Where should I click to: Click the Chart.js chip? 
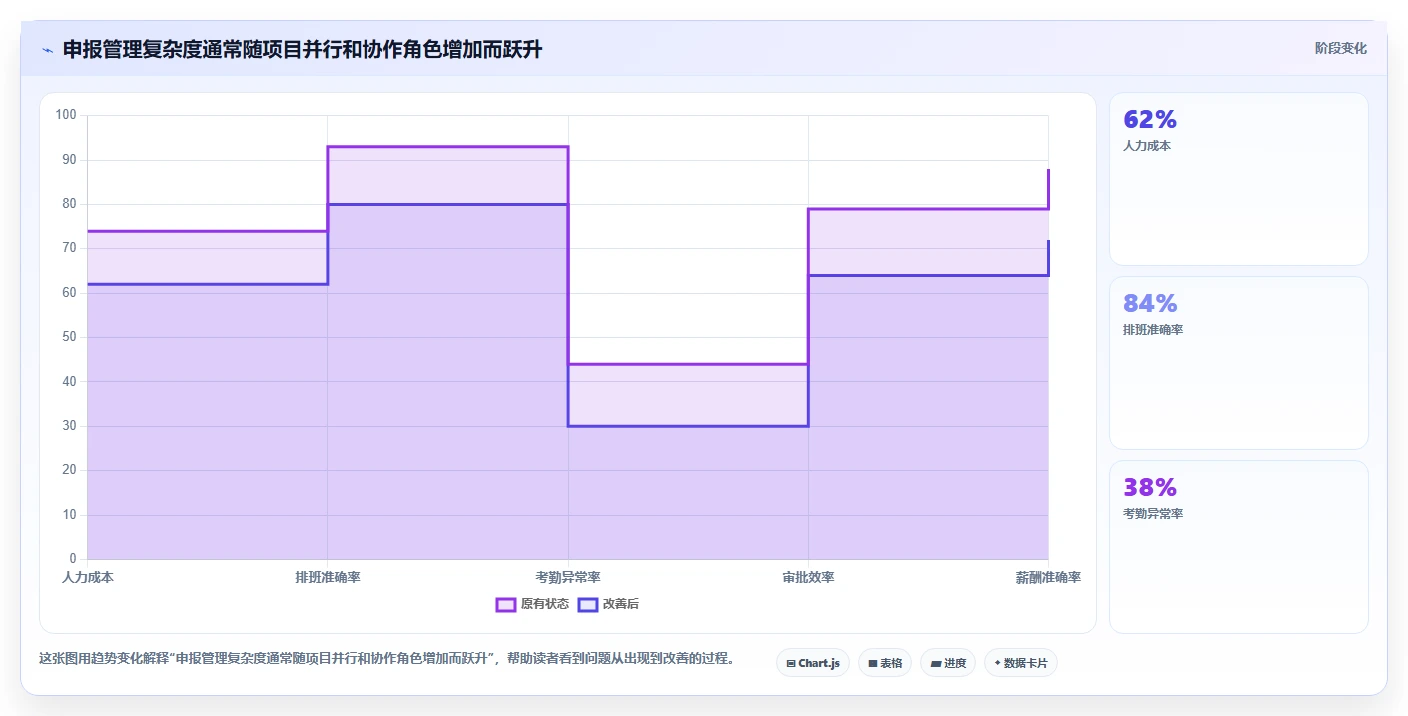812,663
